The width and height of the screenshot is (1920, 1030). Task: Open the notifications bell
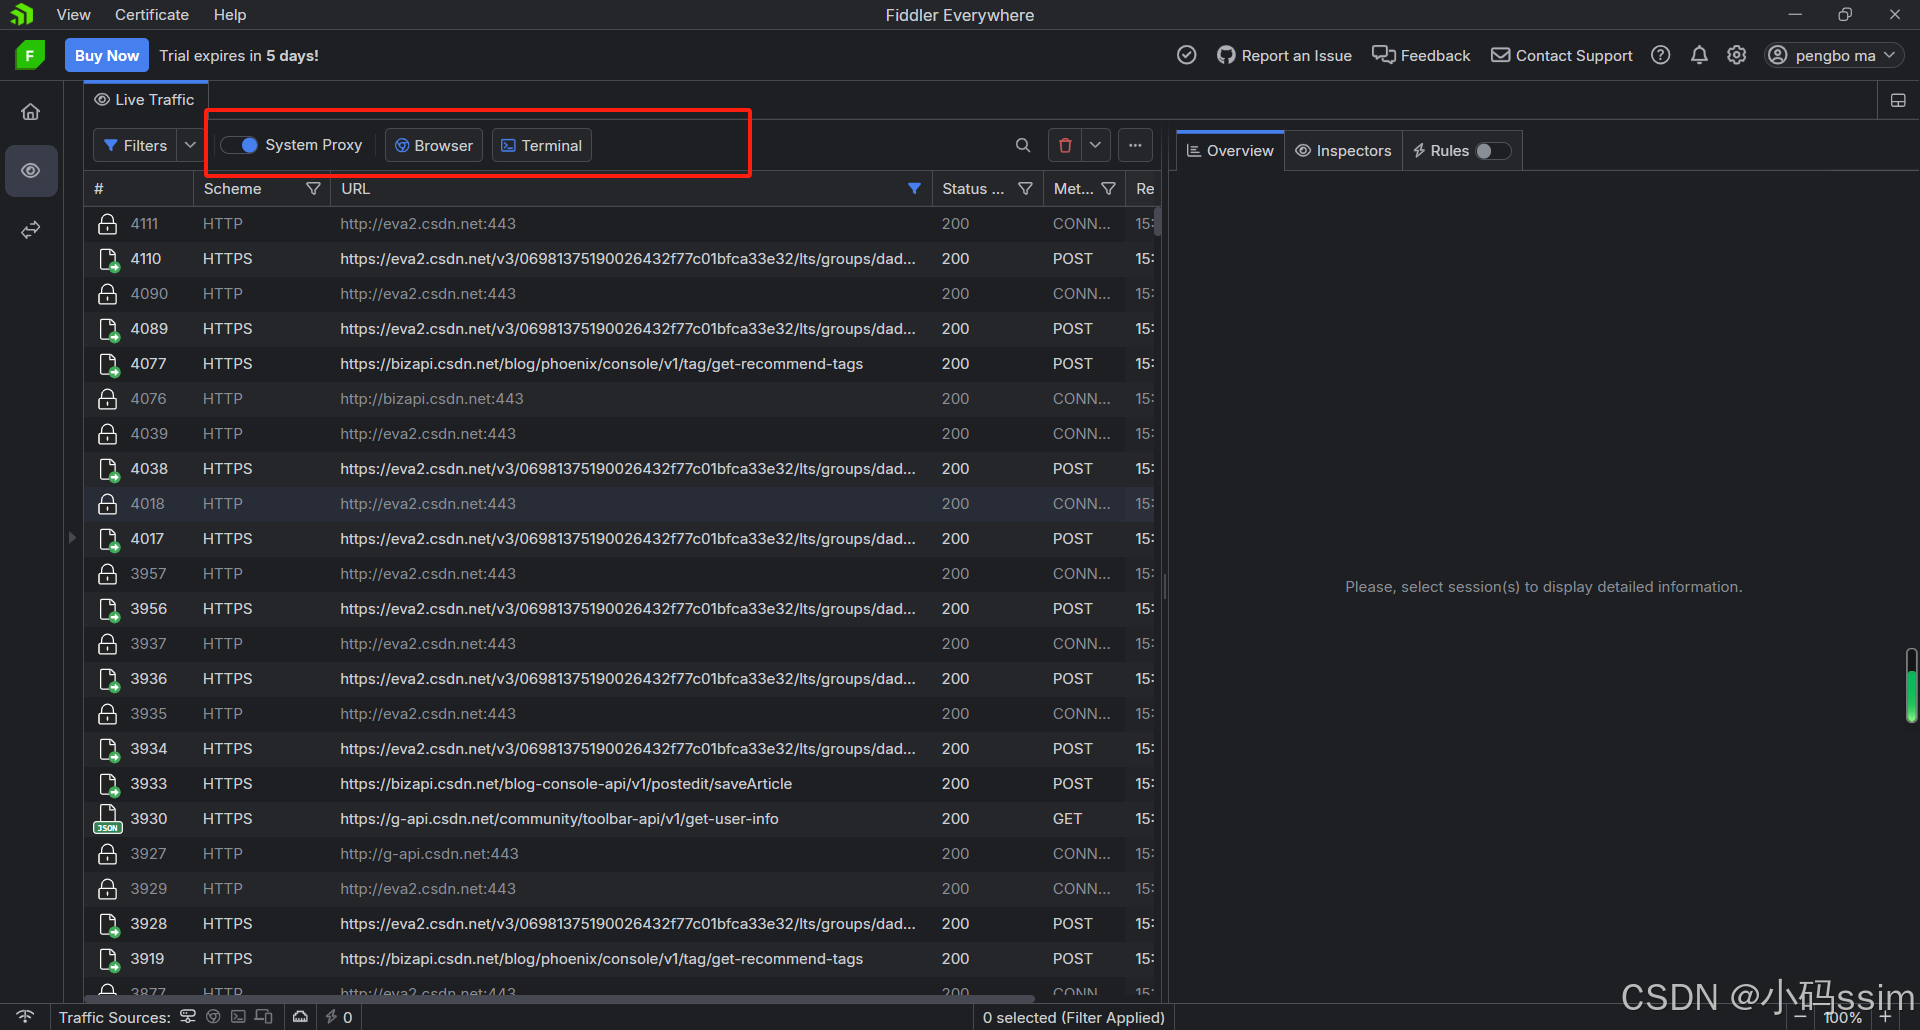tap(1699, 55)
